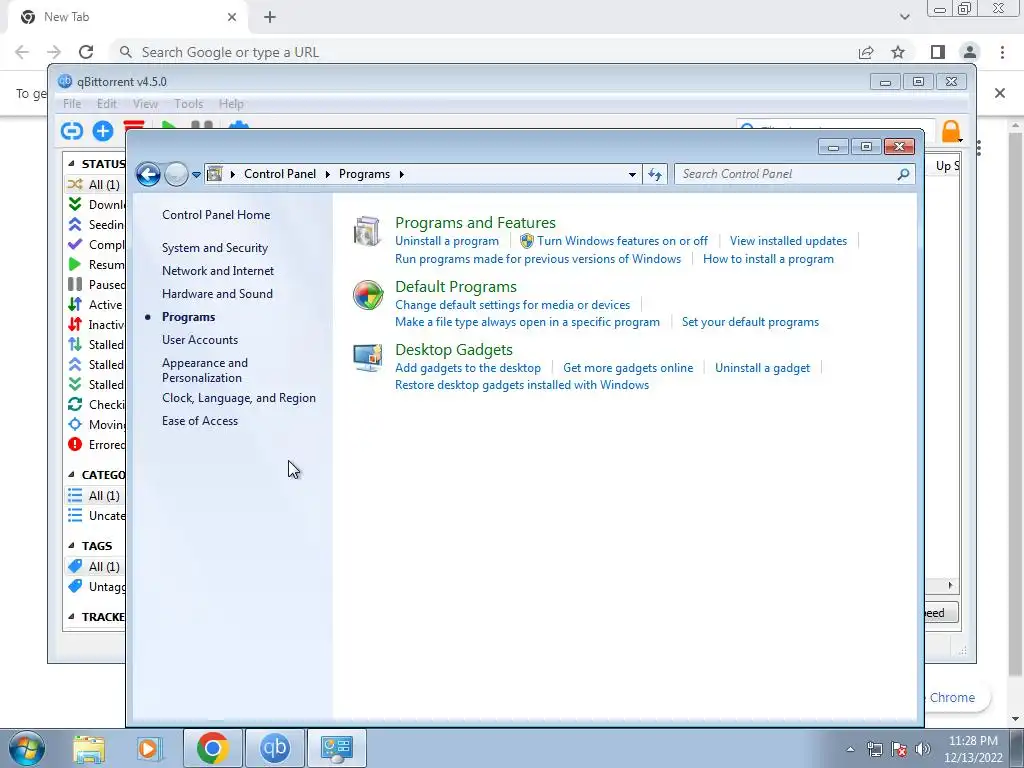This screenshot has height=768, width=1024.
Task: Collapse the CATEGORIES section in qBittorrent
Action: click(x=71, y=475)
